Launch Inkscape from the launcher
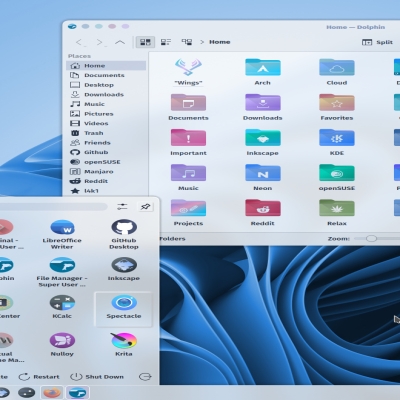400x400 pixels. pos(124,269)
